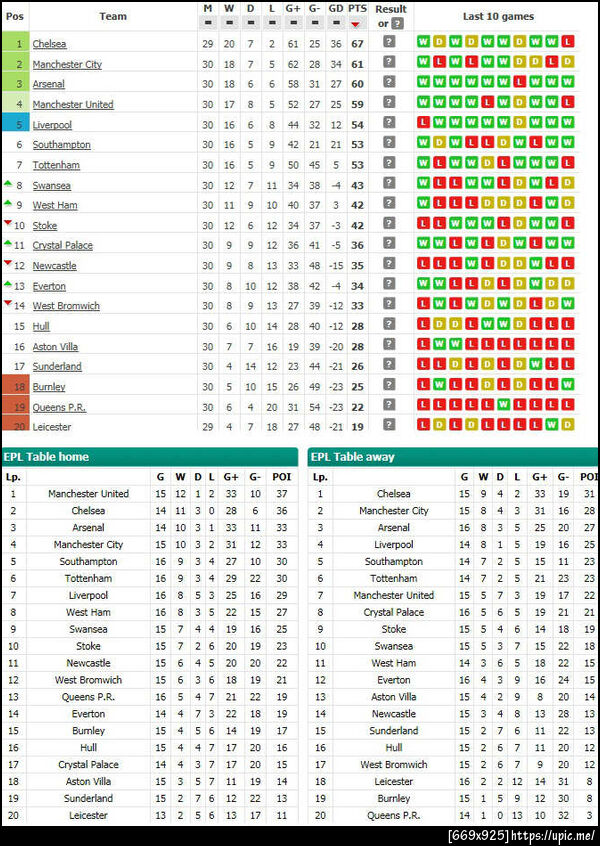Open the Southampton team link
The height and width of the screenshot is (846, 600).
(61, 144)
